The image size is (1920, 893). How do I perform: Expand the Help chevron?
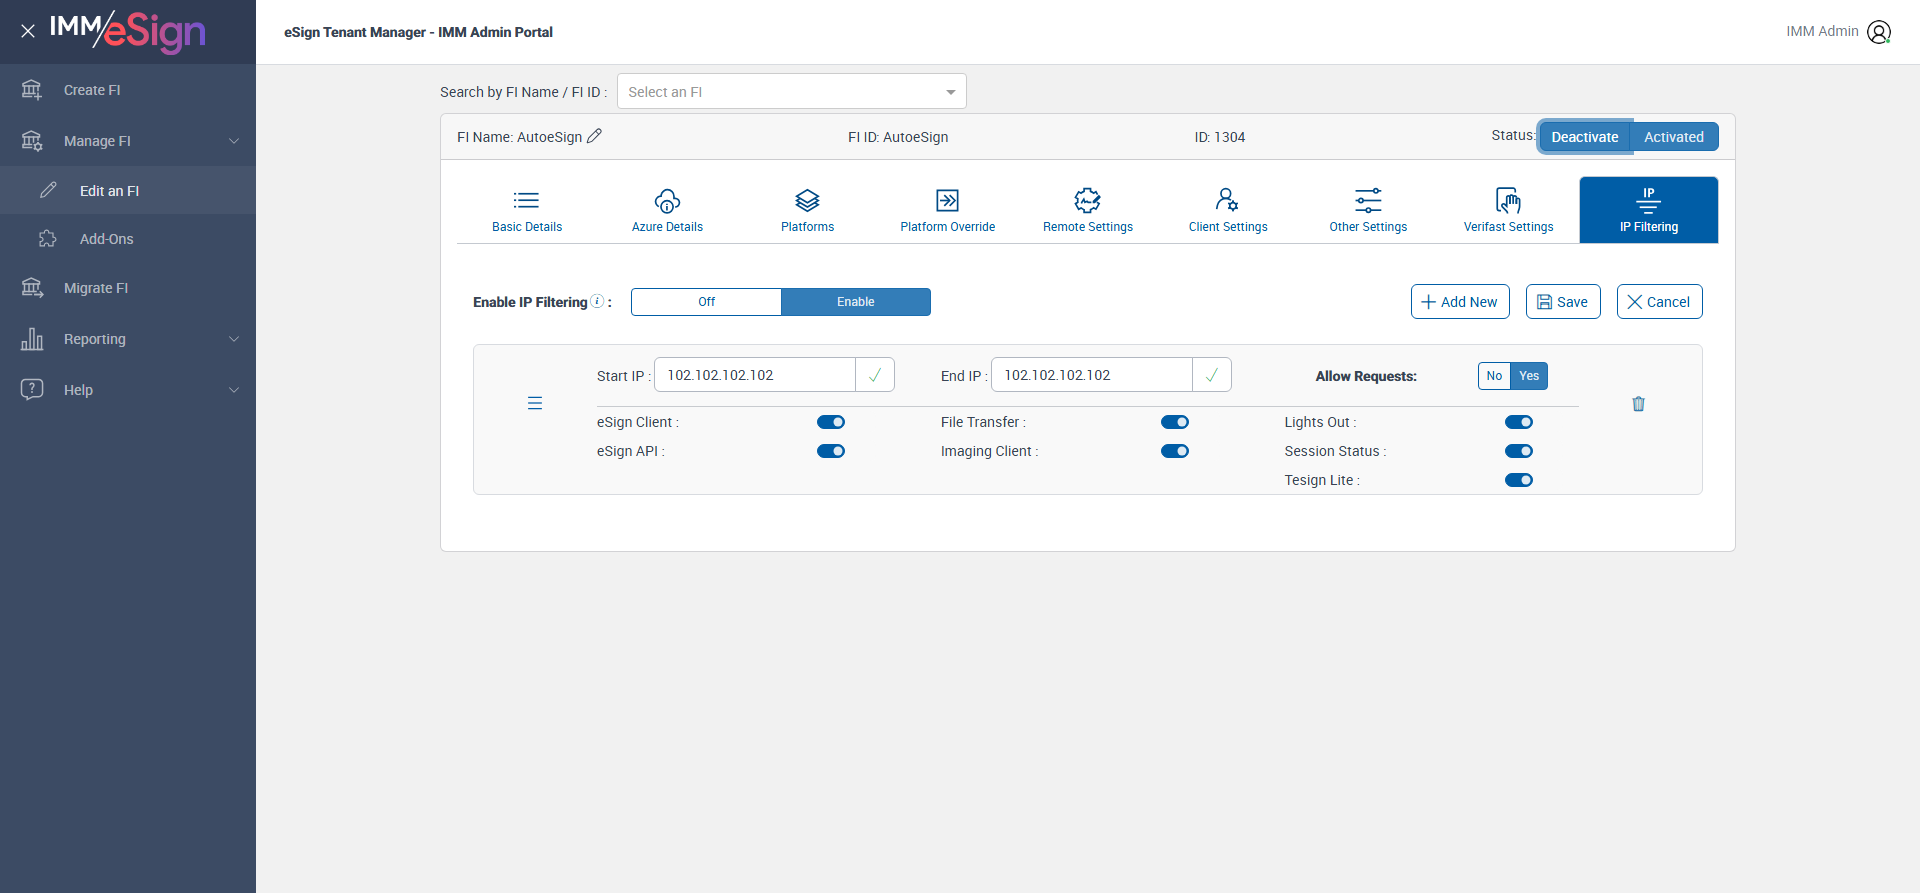tap(234, 390)
